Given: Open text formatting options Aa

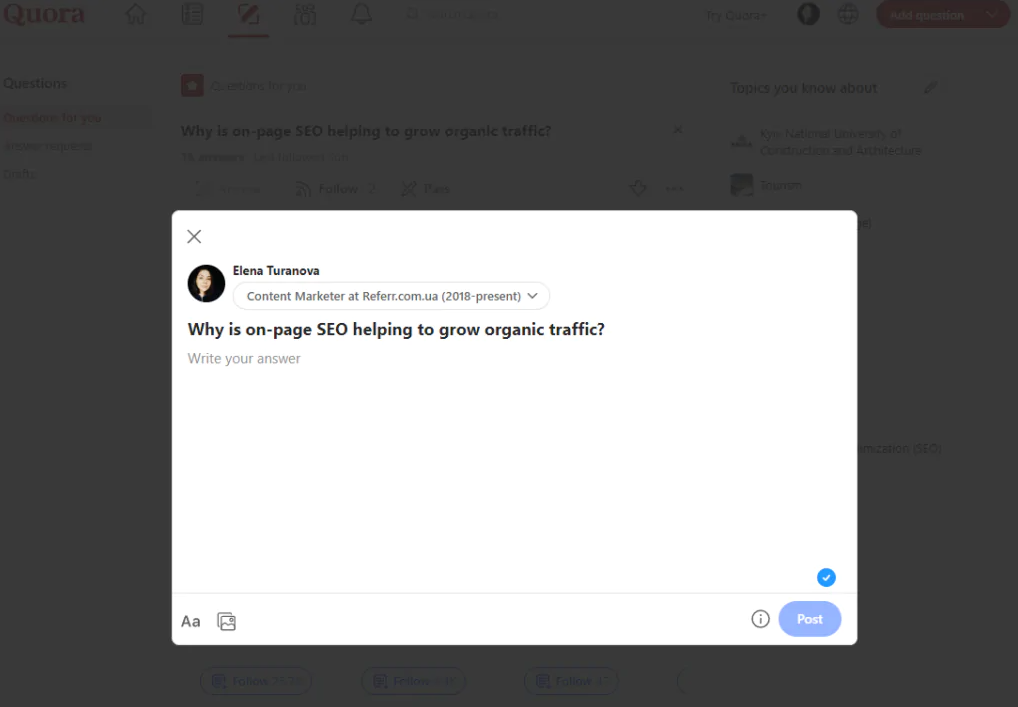Looking at the screenshot, I should click(190, 621).
